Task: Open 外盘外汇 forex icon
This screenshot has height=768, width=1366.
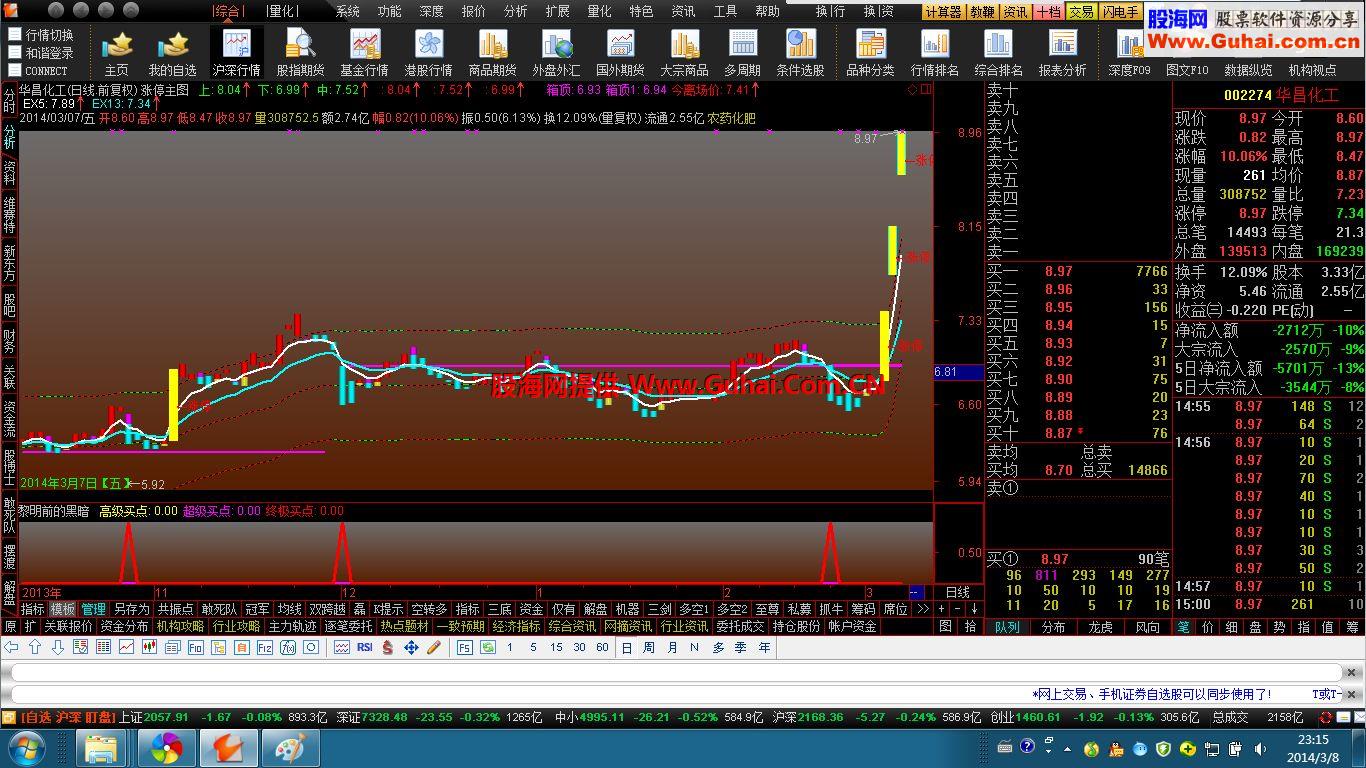Action: (556, 52)
